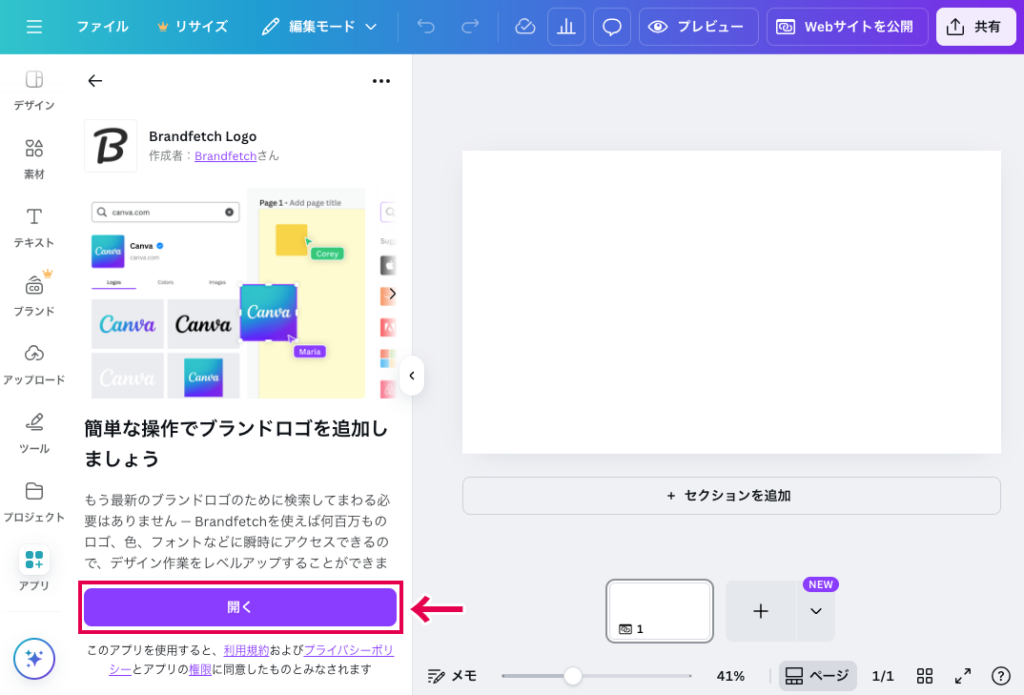Screen dimensions: 1024x695
Task: Open the 権限 permissions link
Action: (x=200, y=670)
